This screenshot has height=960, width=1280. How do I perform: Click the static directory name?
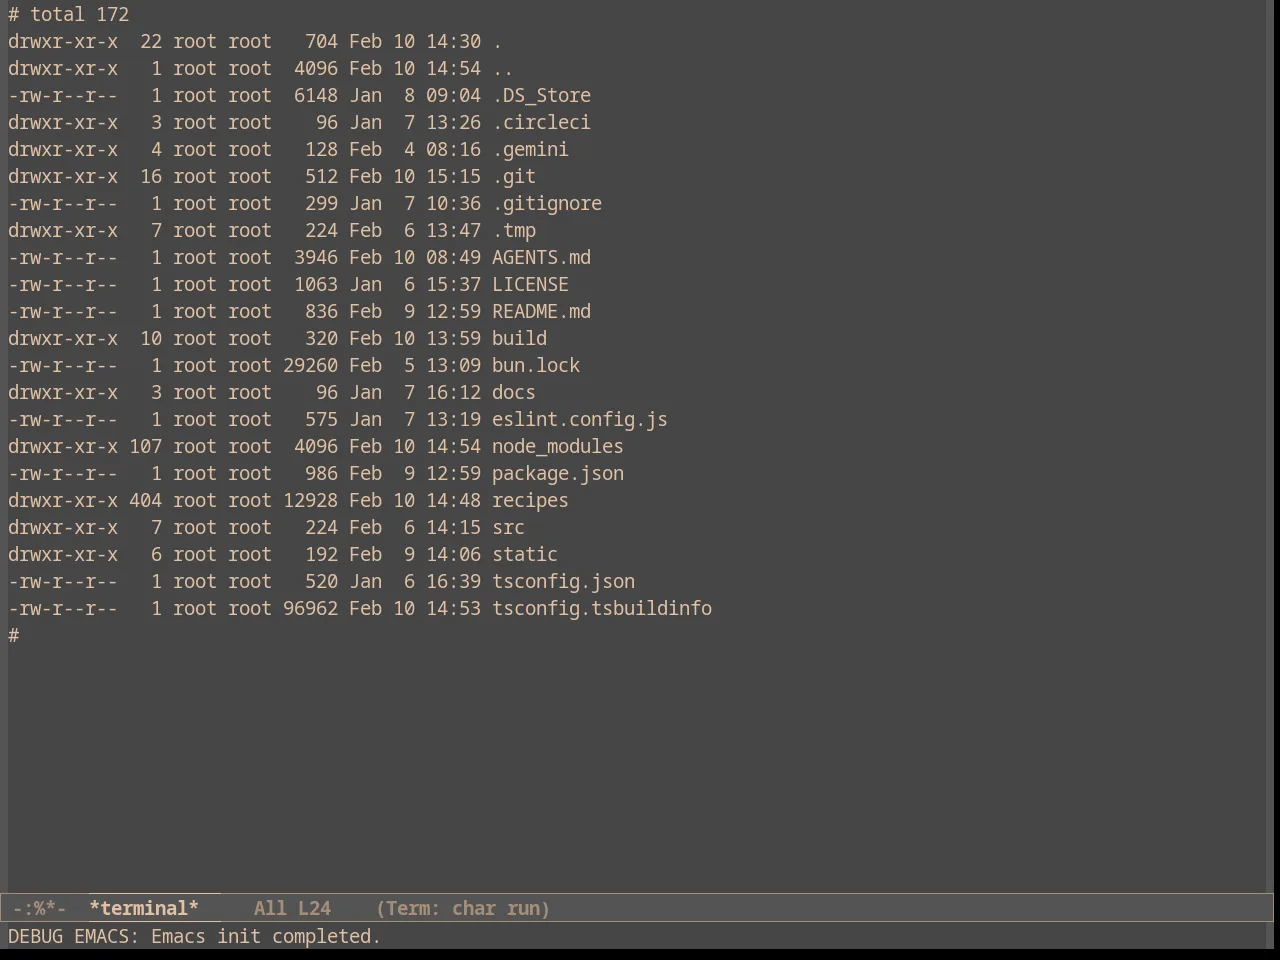[x=525, y=554]
